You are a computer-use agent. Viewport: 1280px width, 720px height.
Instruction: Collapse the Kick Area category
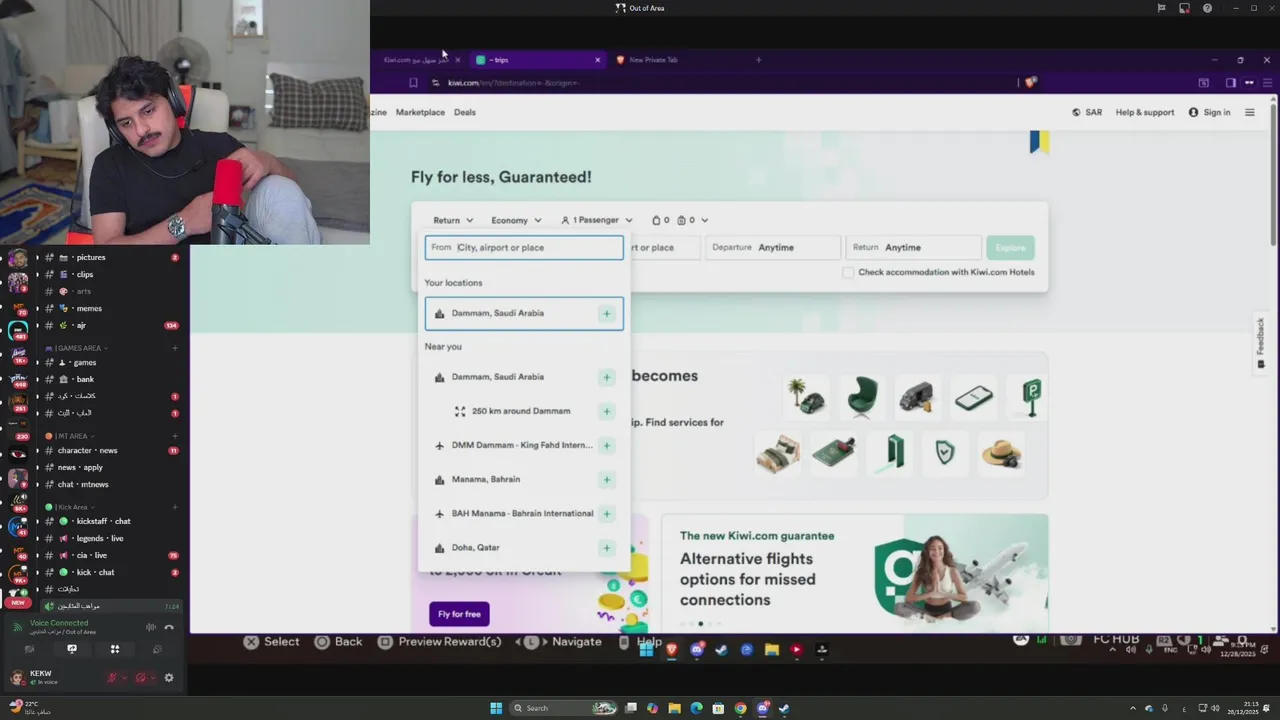tap(70, 507)
